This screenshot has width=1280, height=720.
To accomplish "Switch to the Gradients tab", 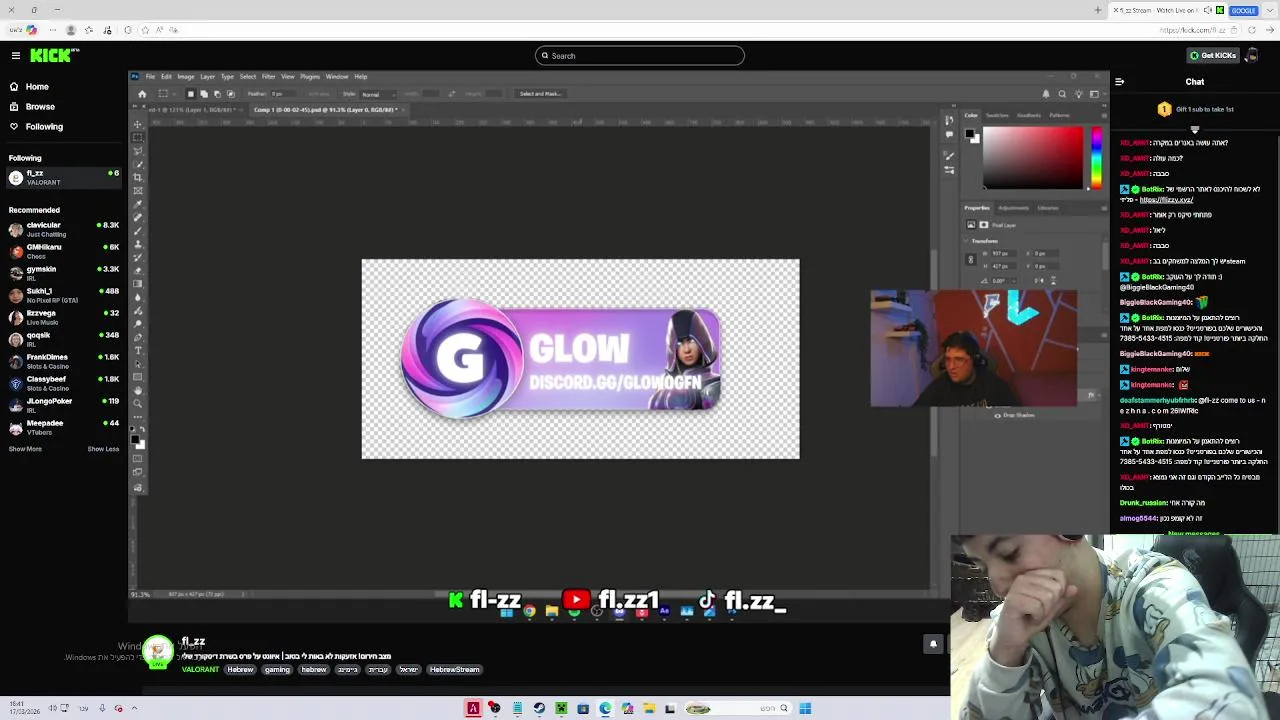I will 1028,115.
